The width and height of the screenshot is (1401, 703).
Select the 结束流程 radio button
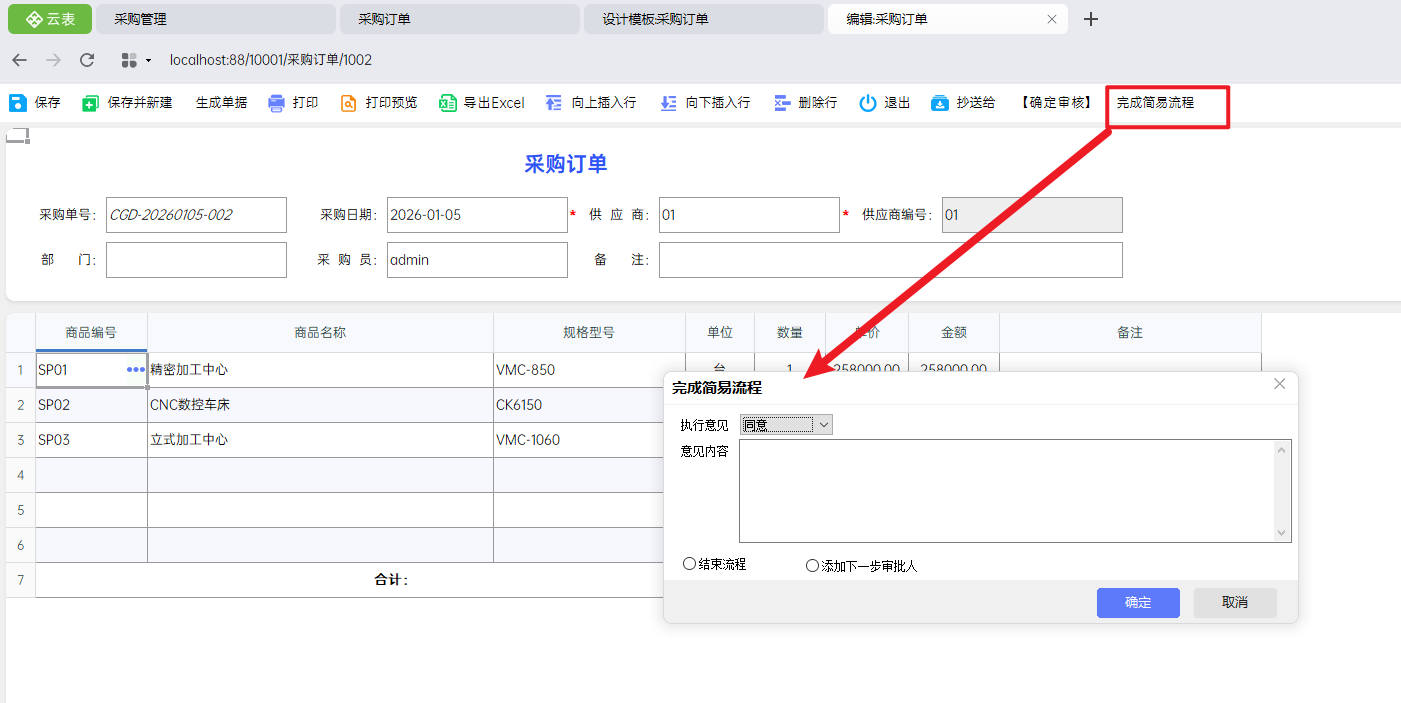pos(689,564)
